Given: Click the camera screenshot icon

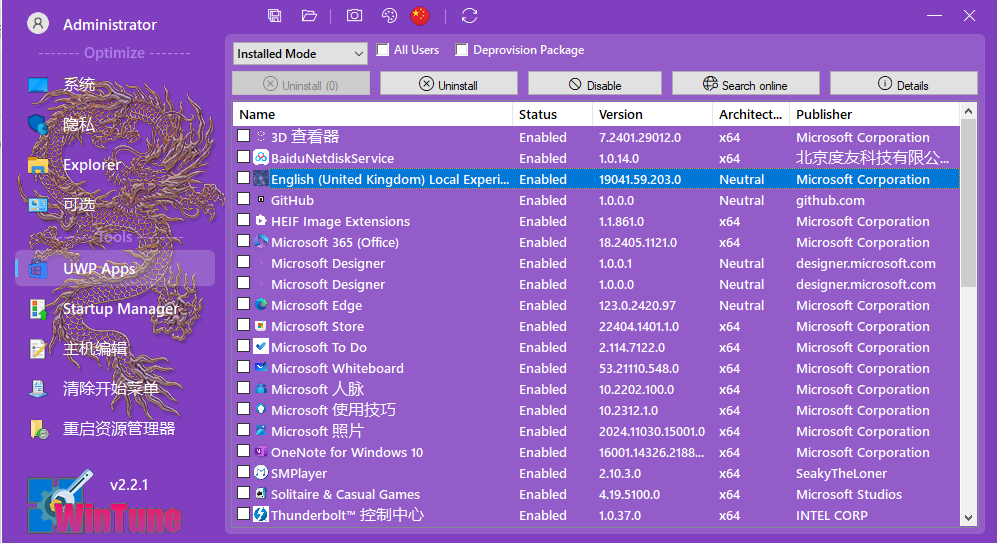Looking at the screenshot, I should click(x=354, y=15).
